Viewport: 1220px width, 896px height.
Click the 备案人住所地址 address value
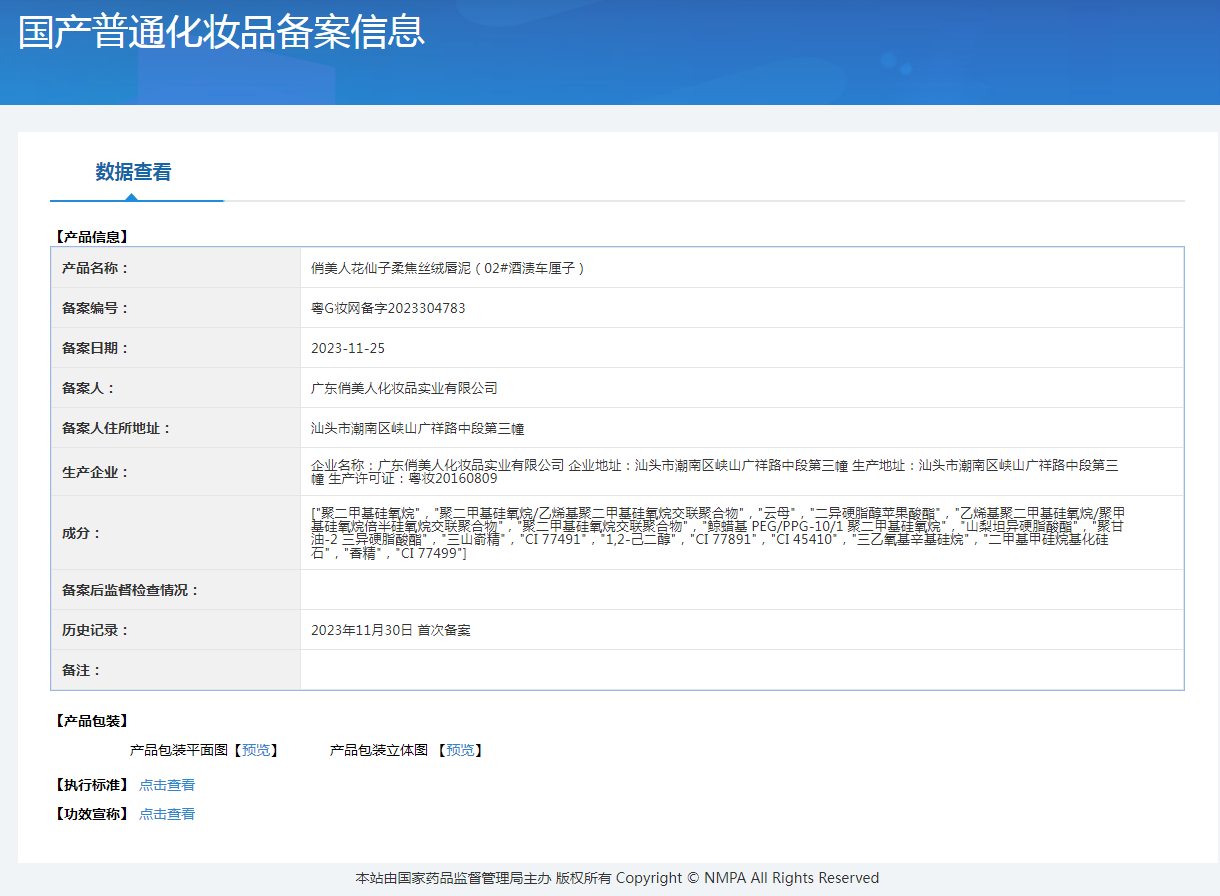pos(418,428)
